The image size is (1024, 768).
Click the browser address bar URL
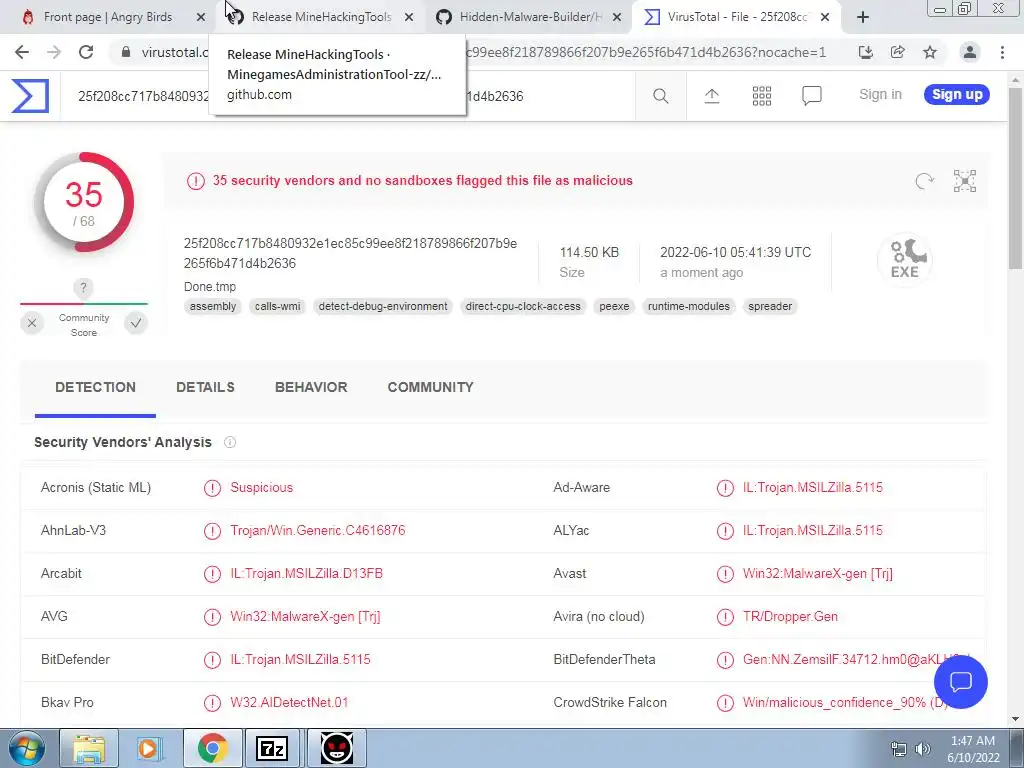483,52
